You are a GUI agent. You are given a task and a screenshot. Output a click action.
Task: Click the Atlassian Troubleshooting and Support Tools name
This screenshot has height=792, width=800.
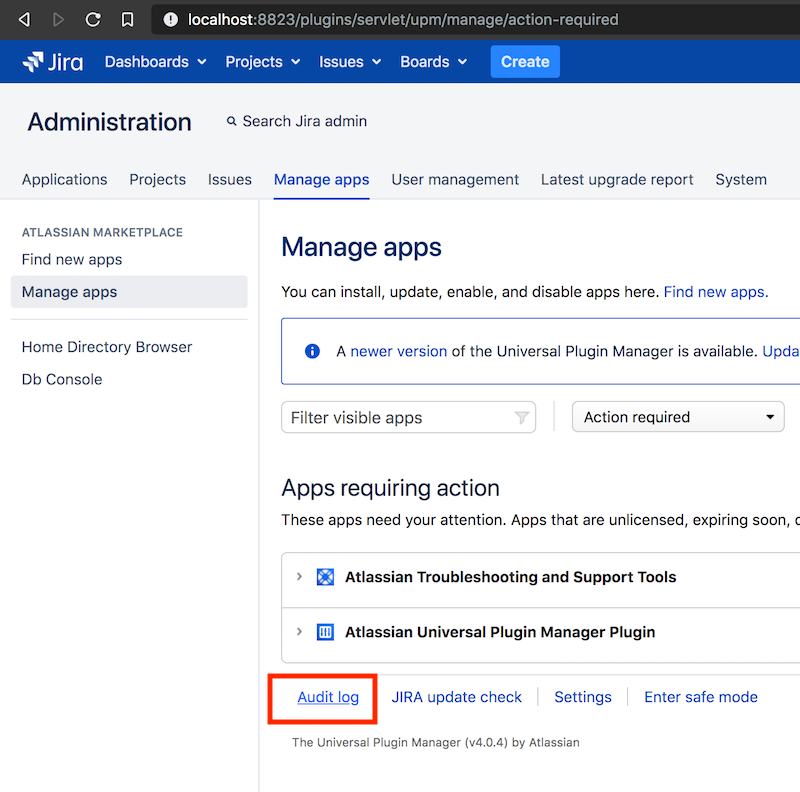click(x=510, y=577)
